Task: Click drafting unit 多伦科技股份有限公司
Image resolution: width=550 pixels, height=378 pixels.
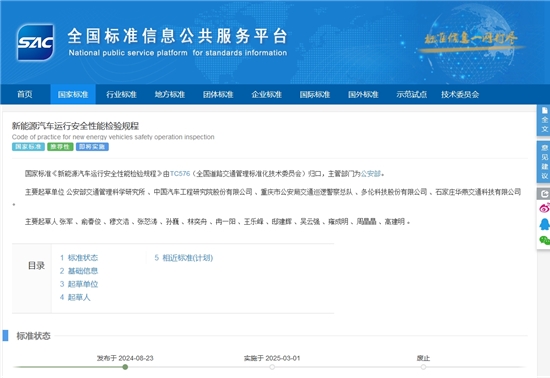Action: [394, 192]
